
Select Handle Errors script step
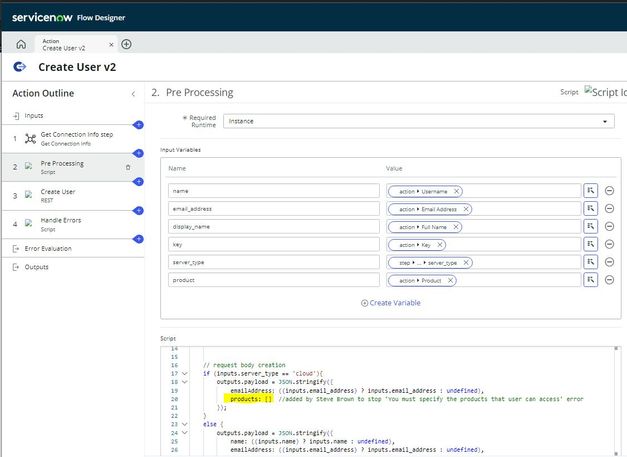[x=72, y=224]
